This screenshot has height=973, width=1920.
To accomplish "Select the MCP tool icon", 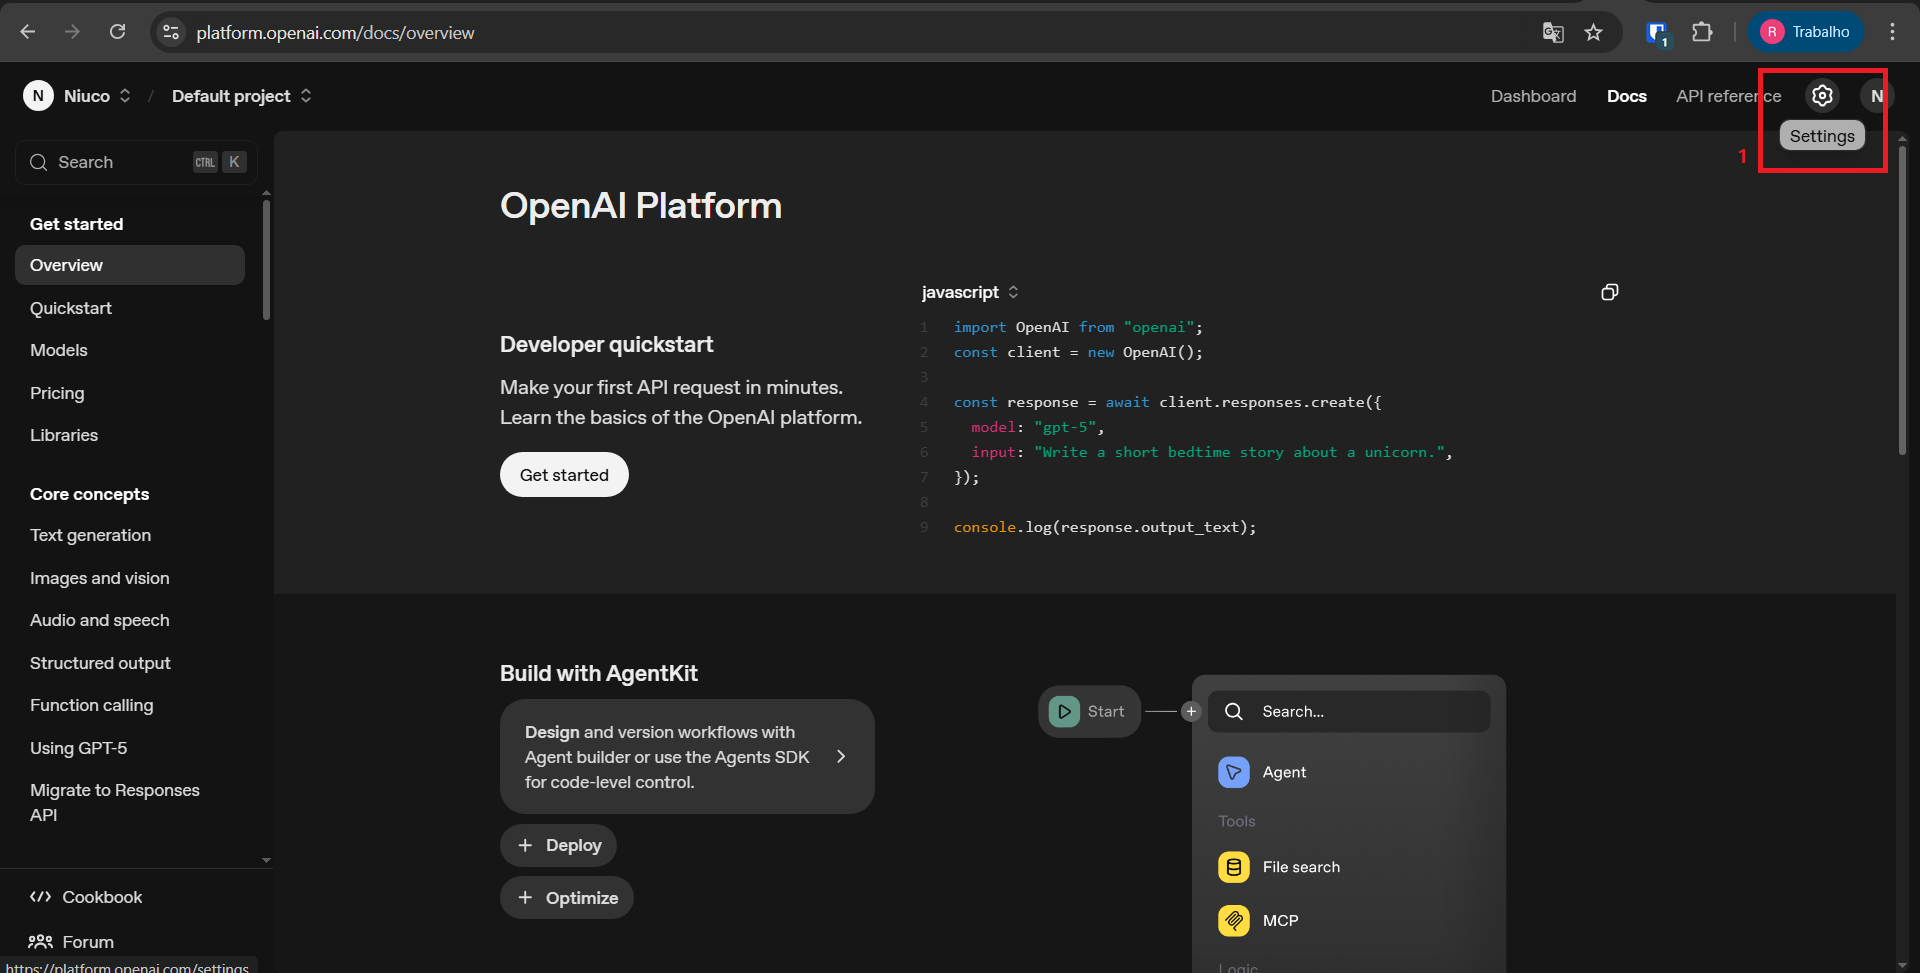I will pos(1234,920).
